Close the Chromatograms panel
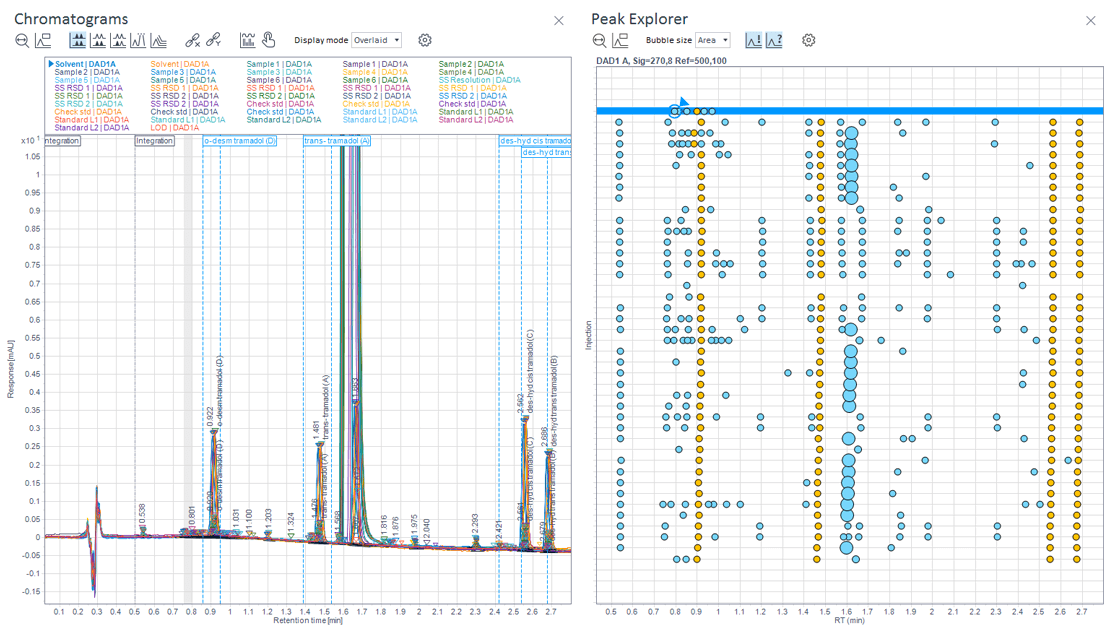Screen dimensions: 1110x630 [559, 20]
